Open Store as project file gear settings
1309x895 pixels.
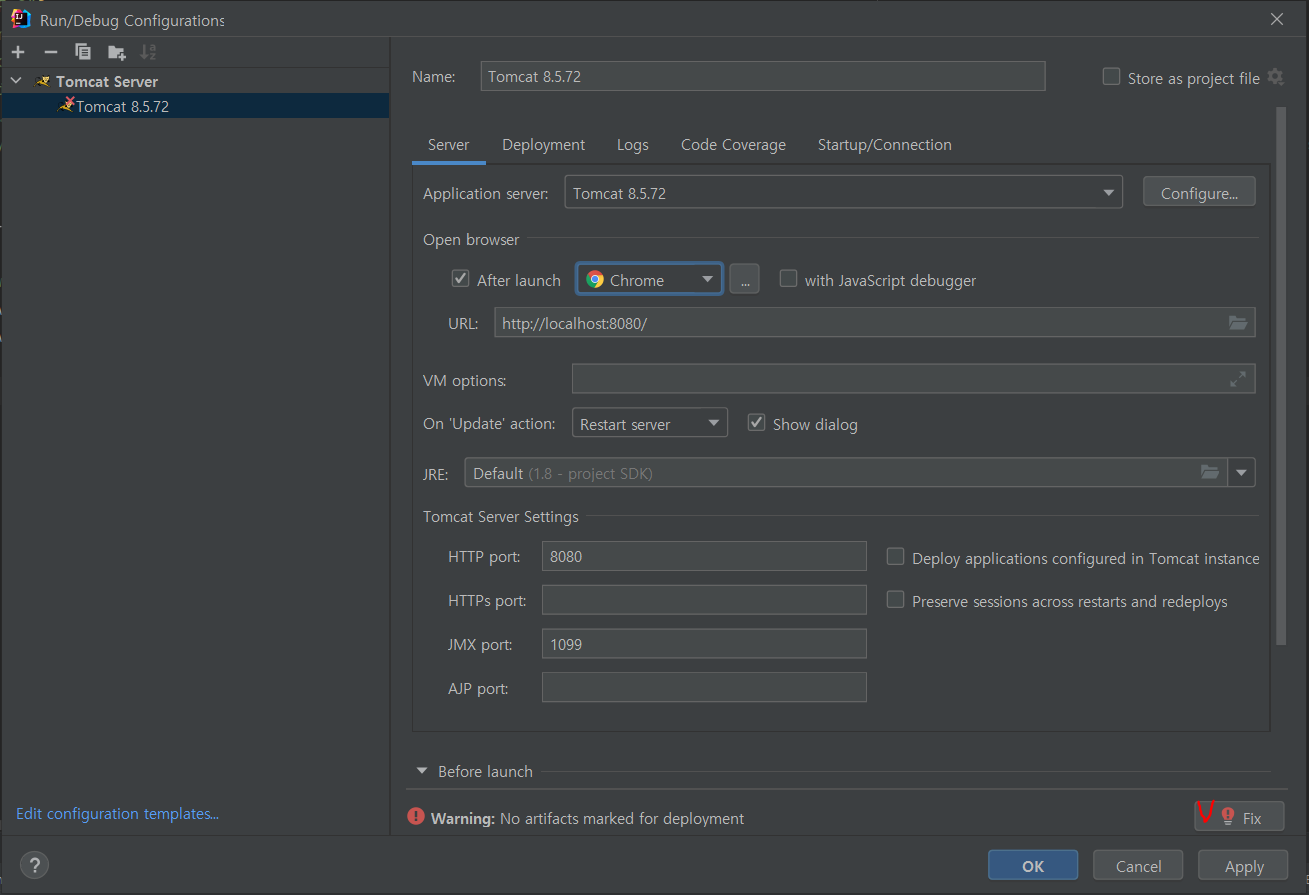click(1275, 77)
